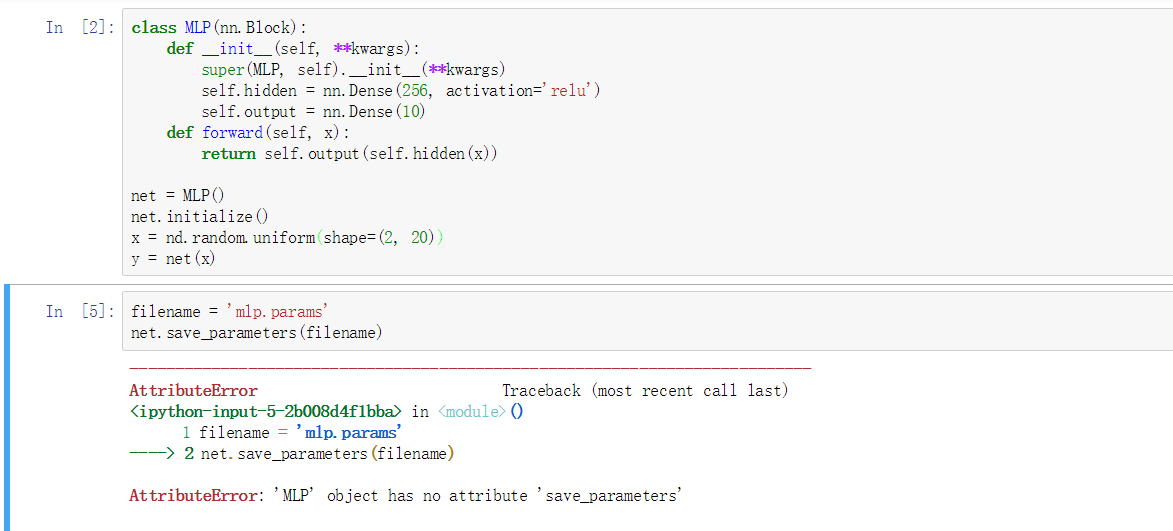Click traceback line 1 filename = 'mlp.params'

293,432
